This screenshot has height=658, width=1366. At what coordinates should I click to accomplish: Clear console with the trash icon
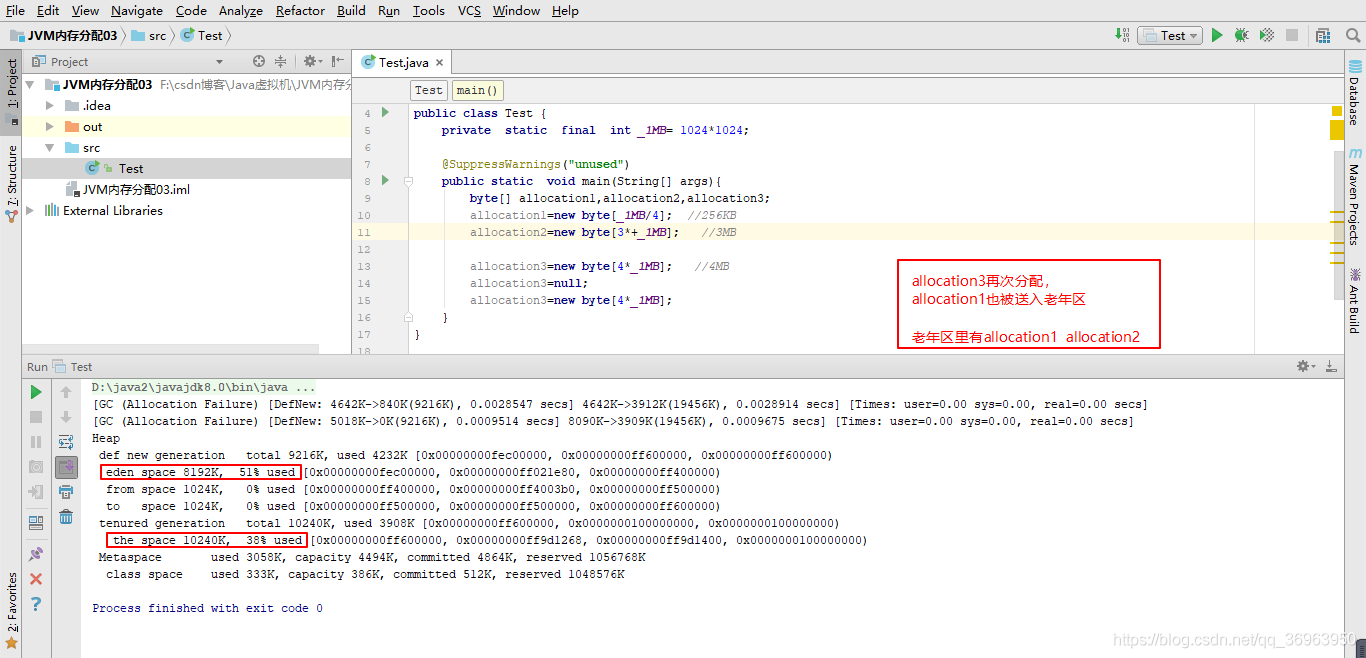[x=66, y=517]
